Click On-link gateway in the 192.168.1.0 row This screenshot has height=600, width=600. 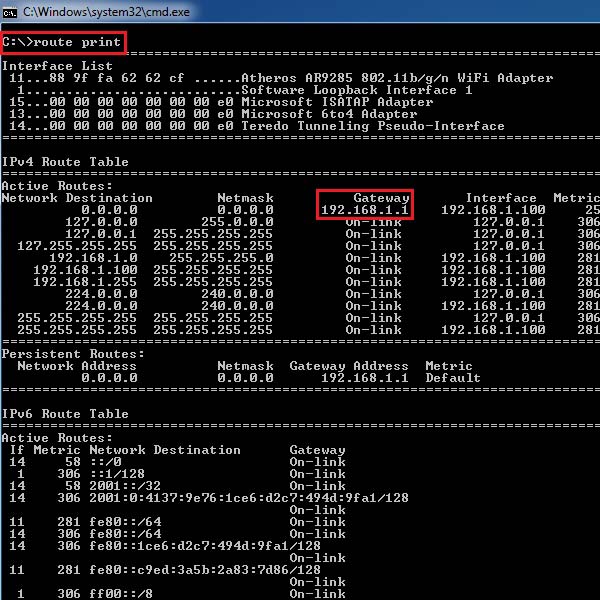(373, 258)
